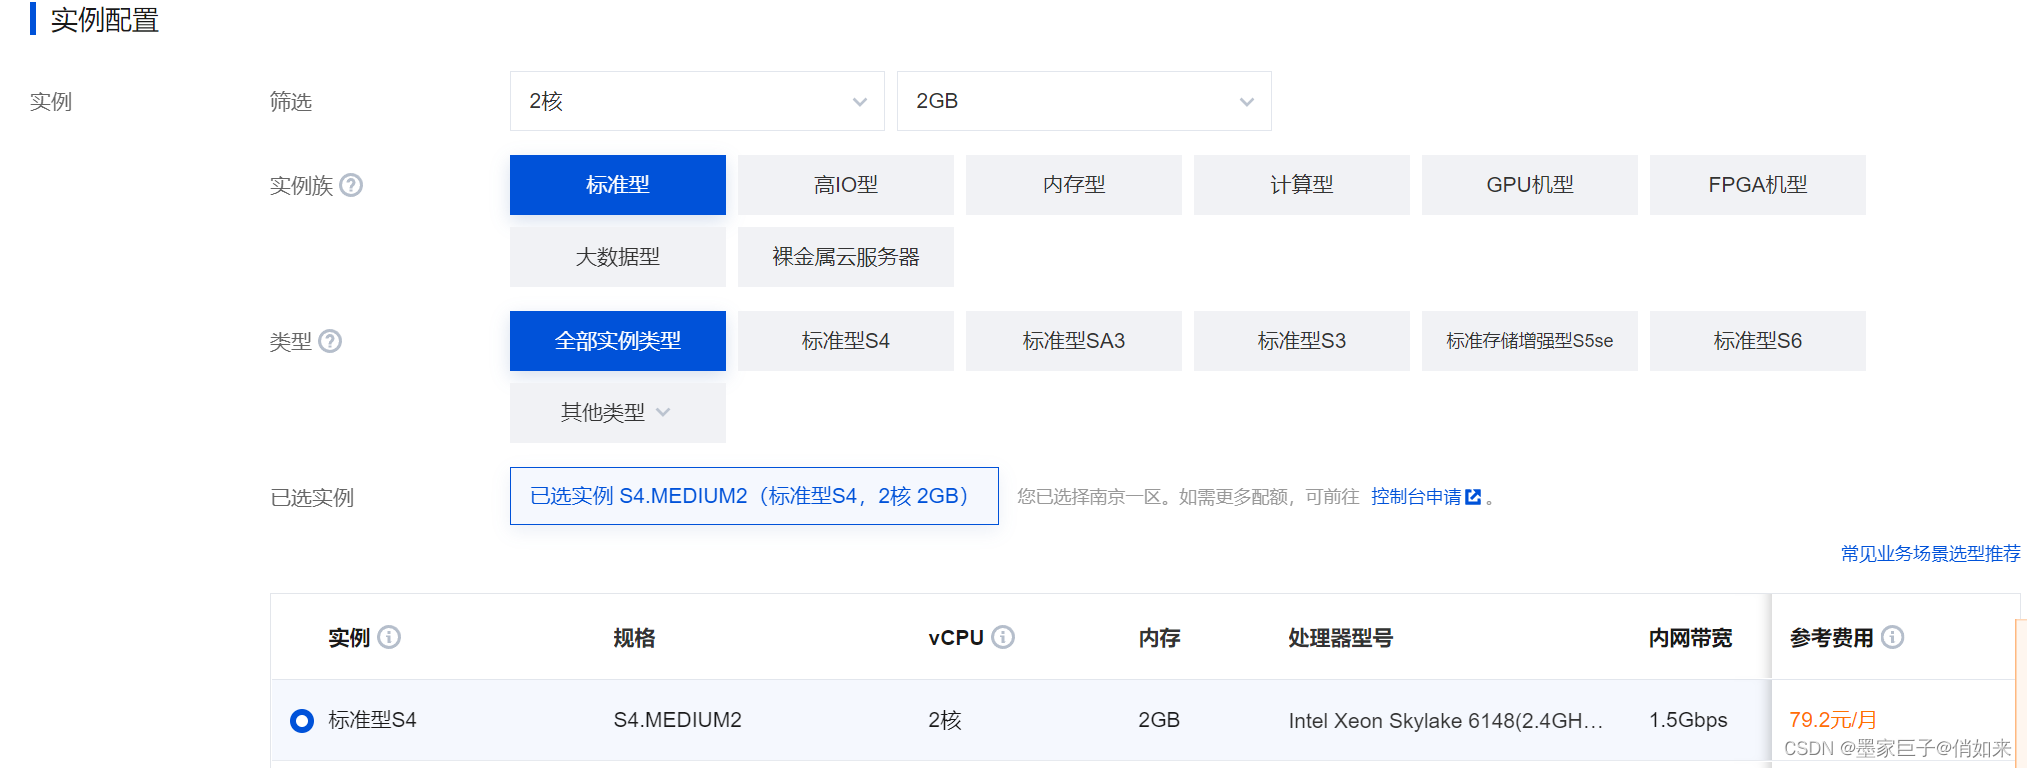Open the 控制台申请 link
2027x768 pixels.
[1415, 497]
